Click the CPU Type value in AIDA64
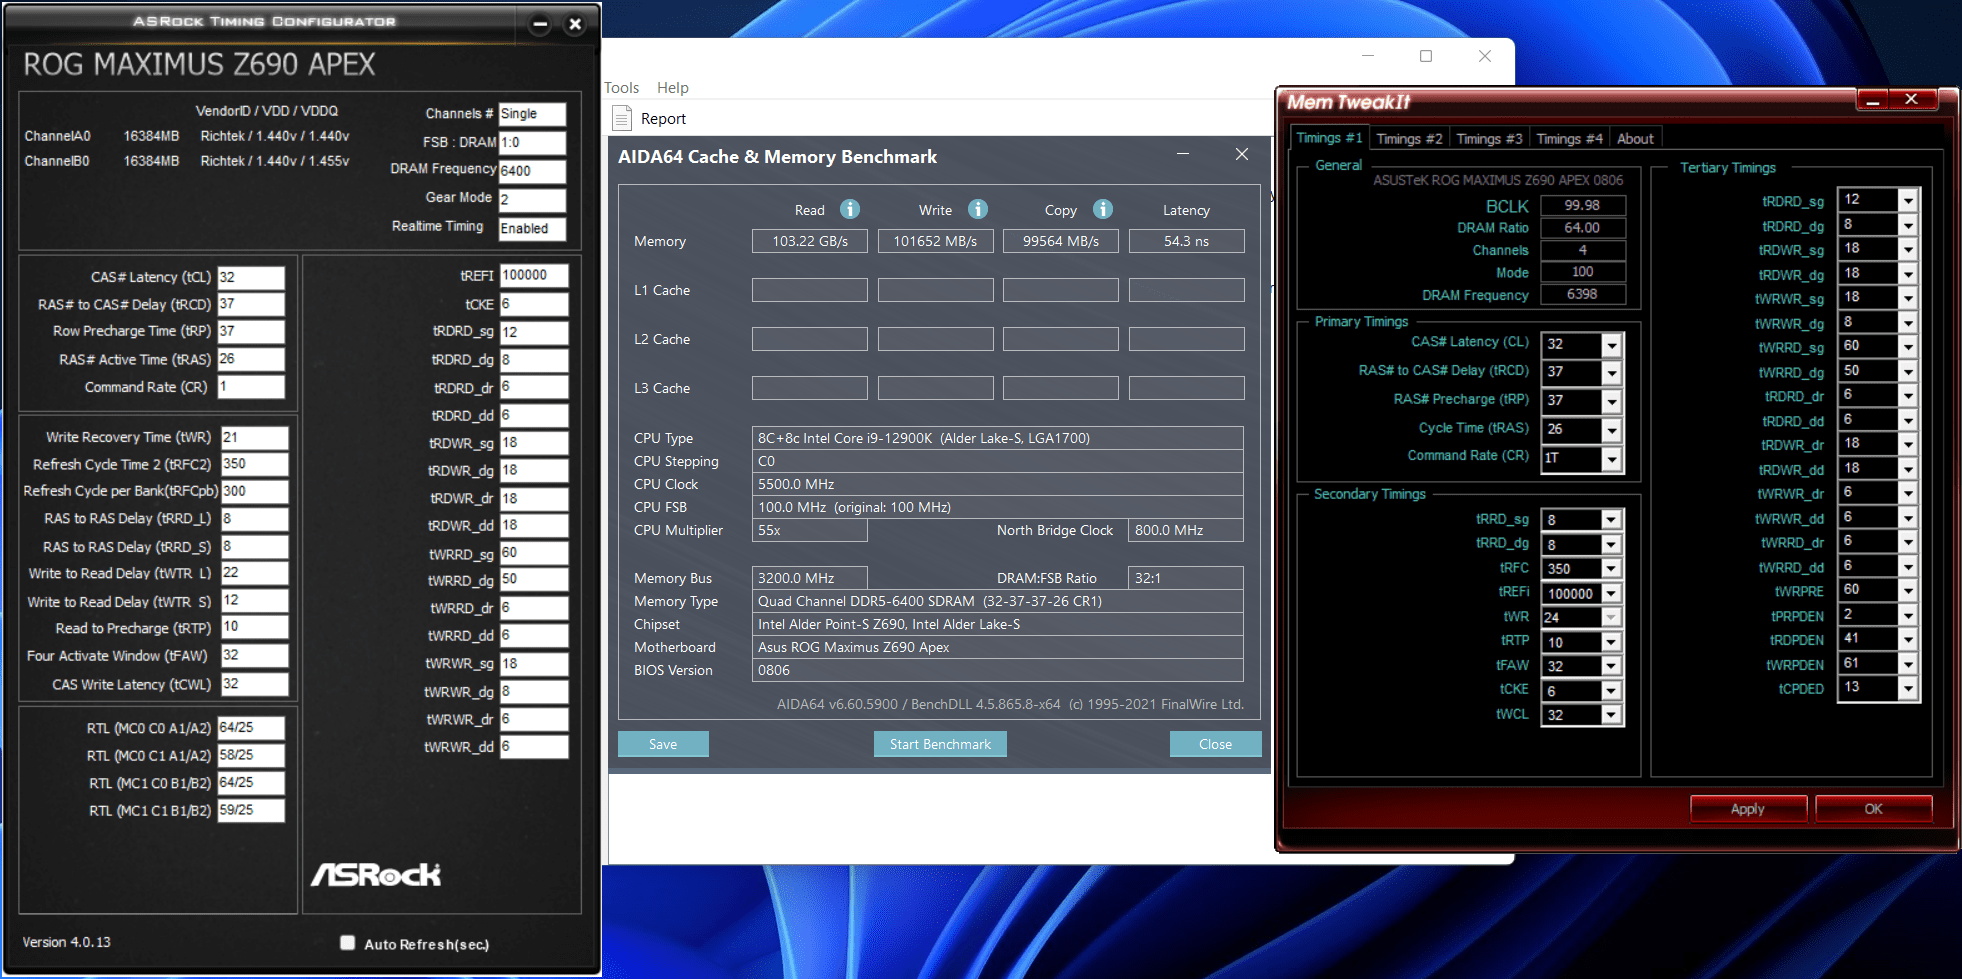The image size is (1962, 979). [x=997, y=438]
